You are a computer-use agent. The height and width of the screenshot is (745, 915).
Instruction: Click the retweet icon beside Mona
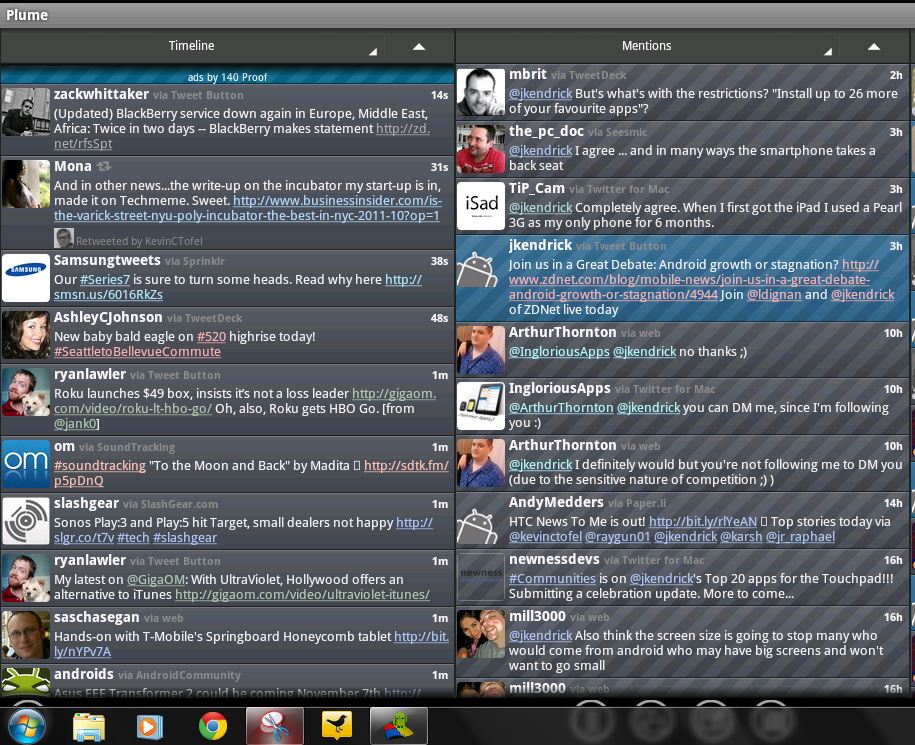pyautogui.click(x=104, y=167)
